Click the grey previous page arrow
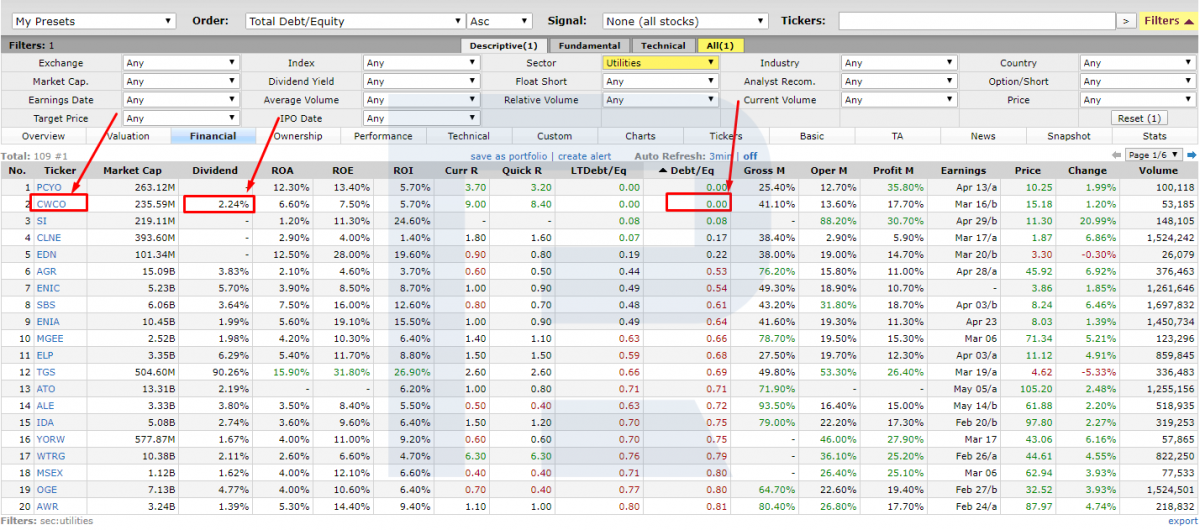This screenshot has height=530, width=1200. coord(1117,155)
